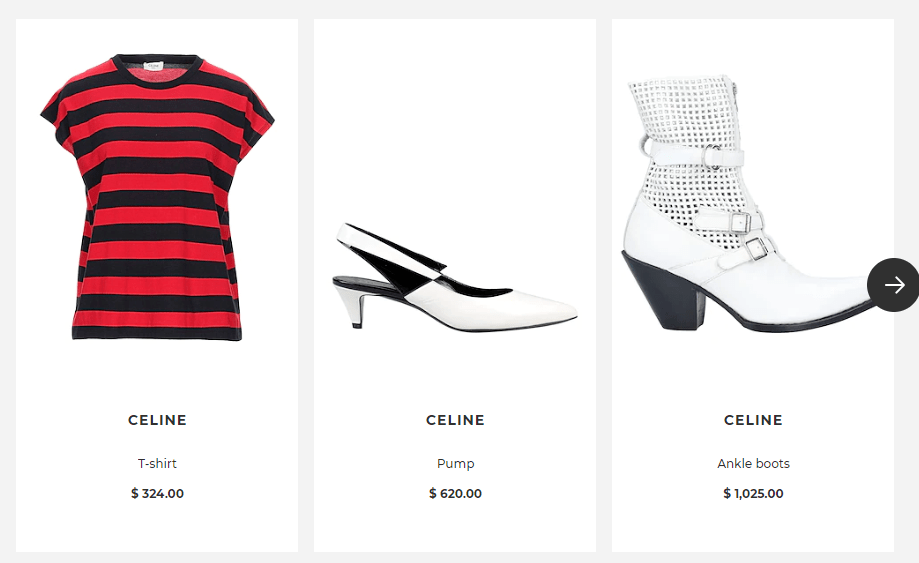Click blank area below T-shirt price
The width and height of the screenshot is (919, 563).
(157, 527)
